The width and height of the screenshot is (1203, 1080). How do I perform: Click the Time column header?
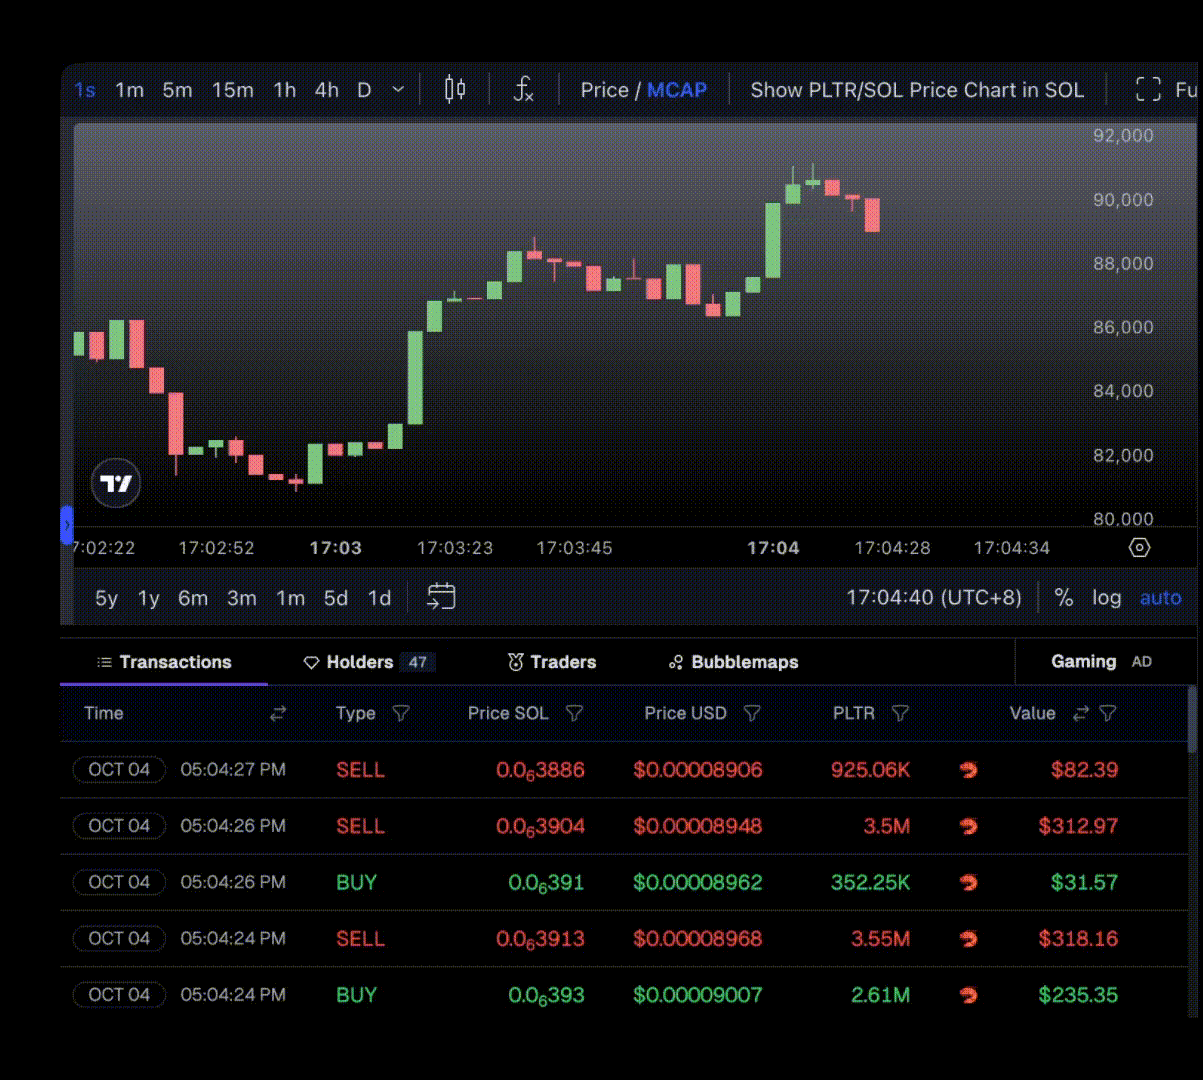tap(104, 713)
